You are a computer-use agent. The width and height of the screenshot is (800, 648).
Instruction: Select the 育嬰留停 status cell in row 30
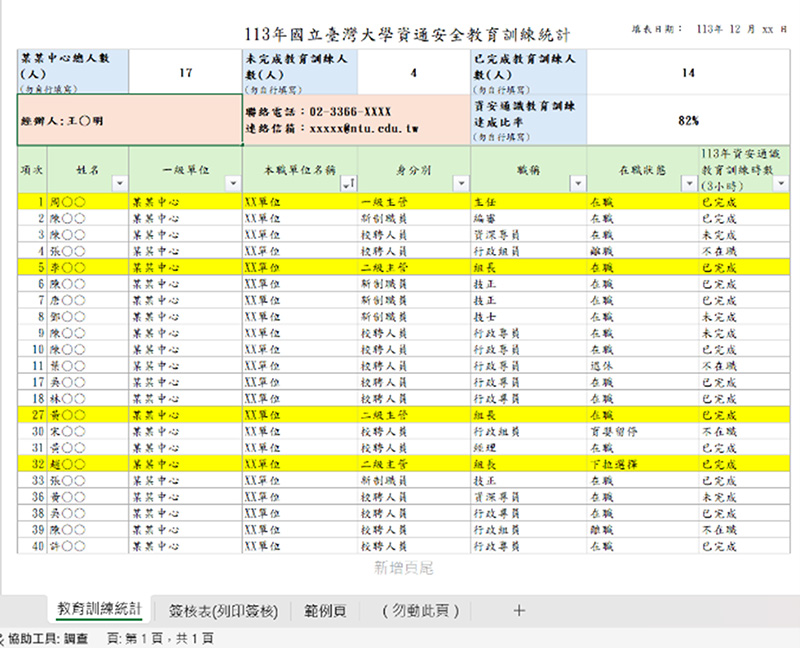point(642,431)
